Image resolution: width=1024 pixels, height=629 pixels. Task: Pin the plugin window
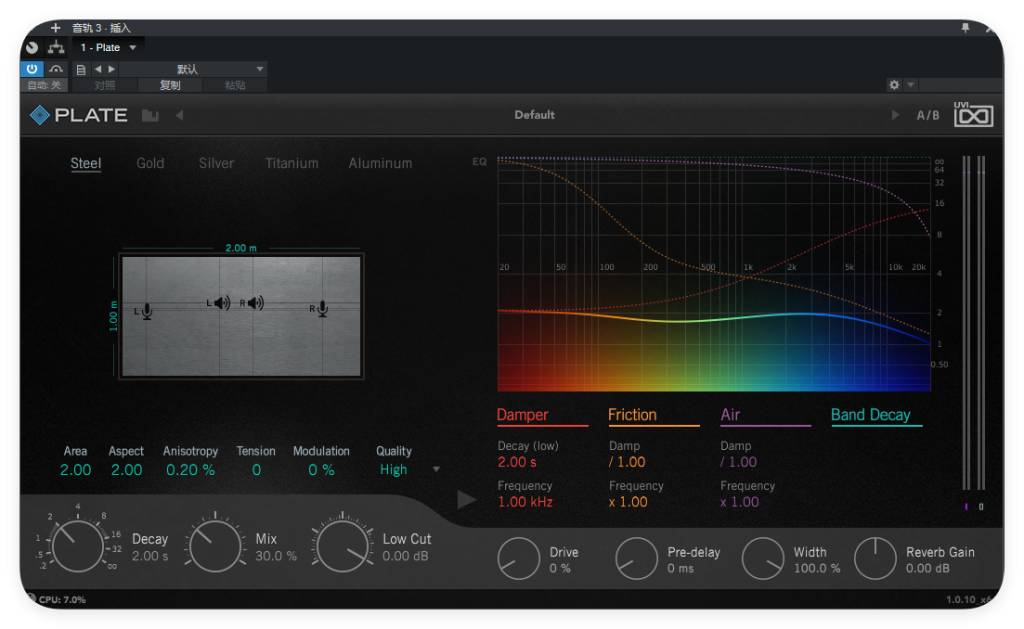click(x=965, y=27)
